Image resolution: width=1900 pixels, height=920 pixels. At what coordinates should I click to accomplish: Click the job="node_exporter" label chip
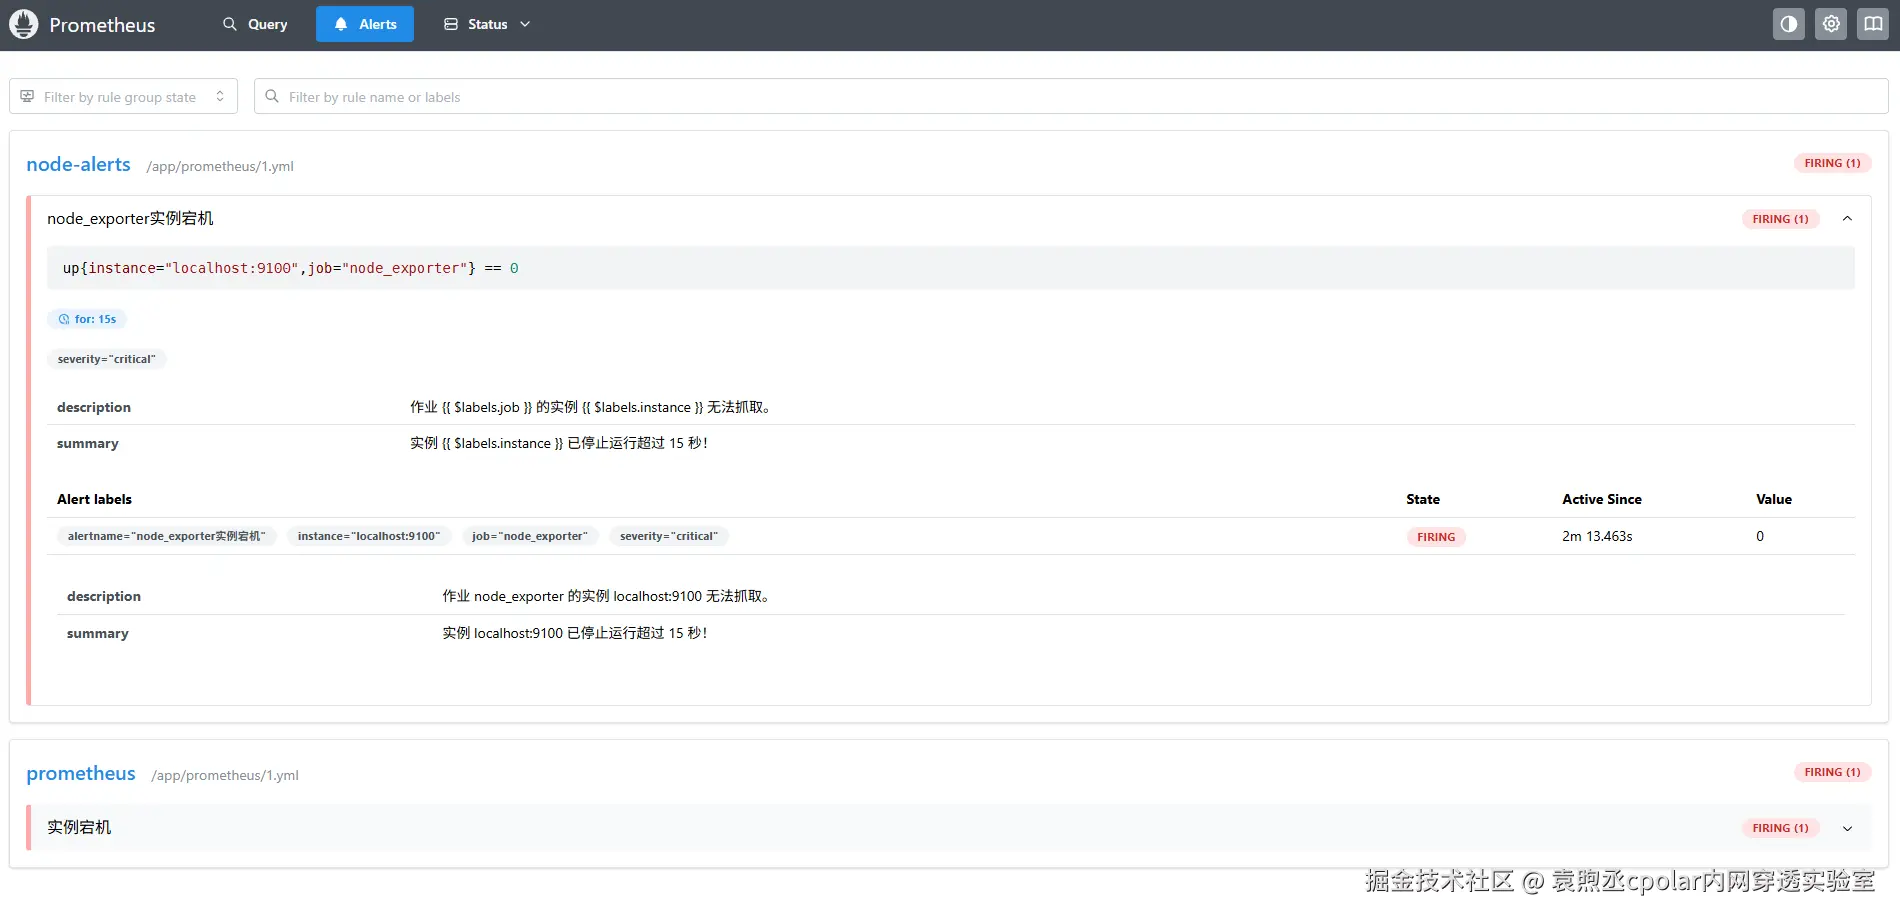tap(530, 536)
